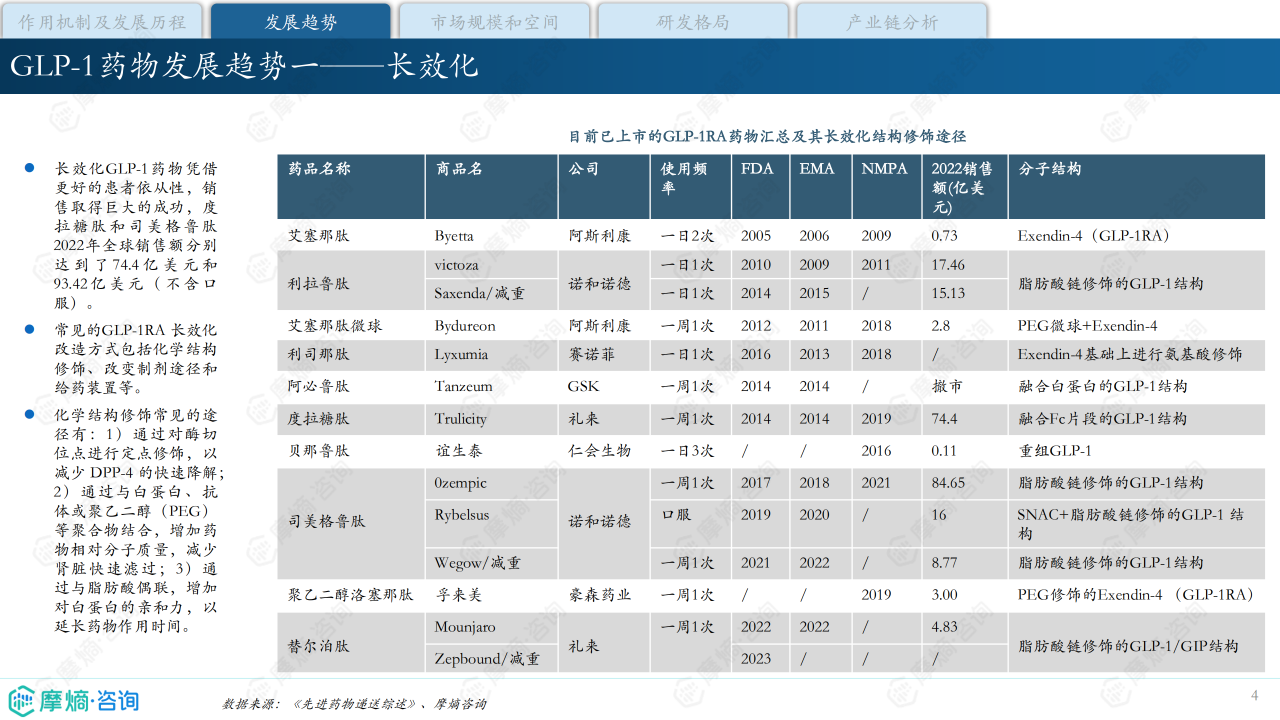The image size is (1280, 720).
Task: Click the slide page number 4
Action: click(x=1255, y=696)
